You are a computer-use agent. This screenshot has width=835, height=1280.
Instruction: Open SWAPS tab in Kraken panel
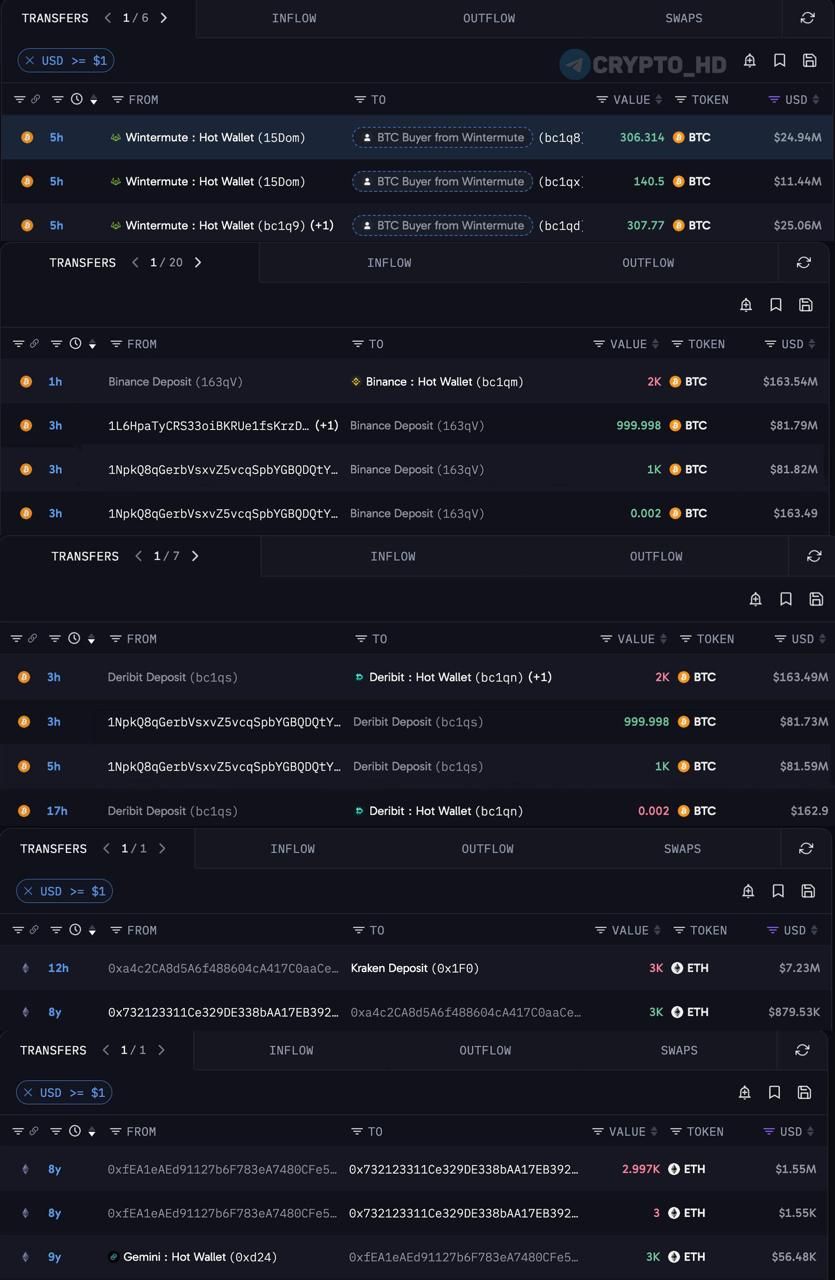pos(682,848)
